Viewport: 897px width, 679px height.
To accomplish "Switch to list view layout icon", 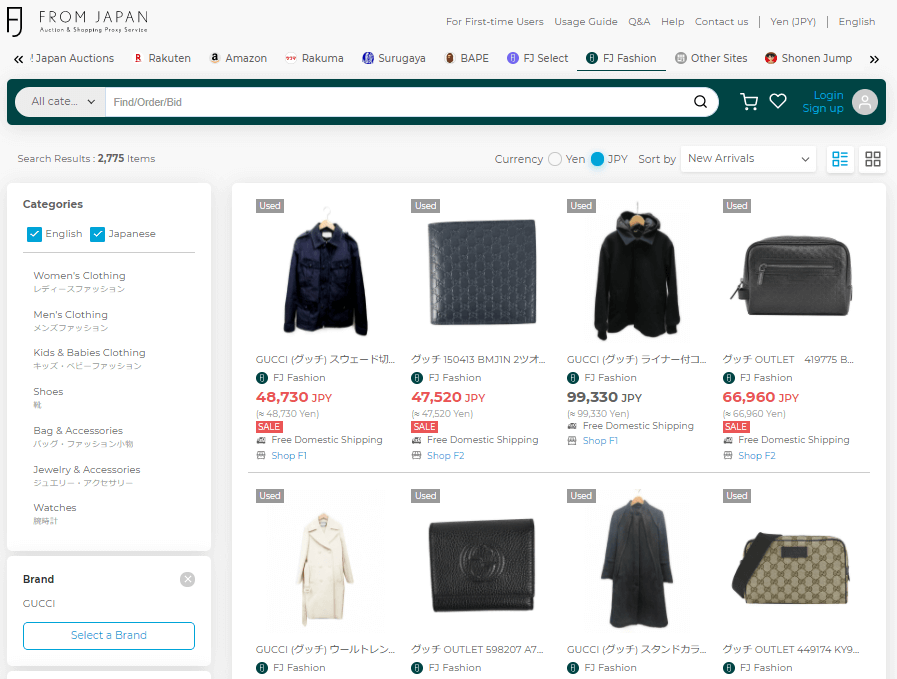I will coord(840,159).
